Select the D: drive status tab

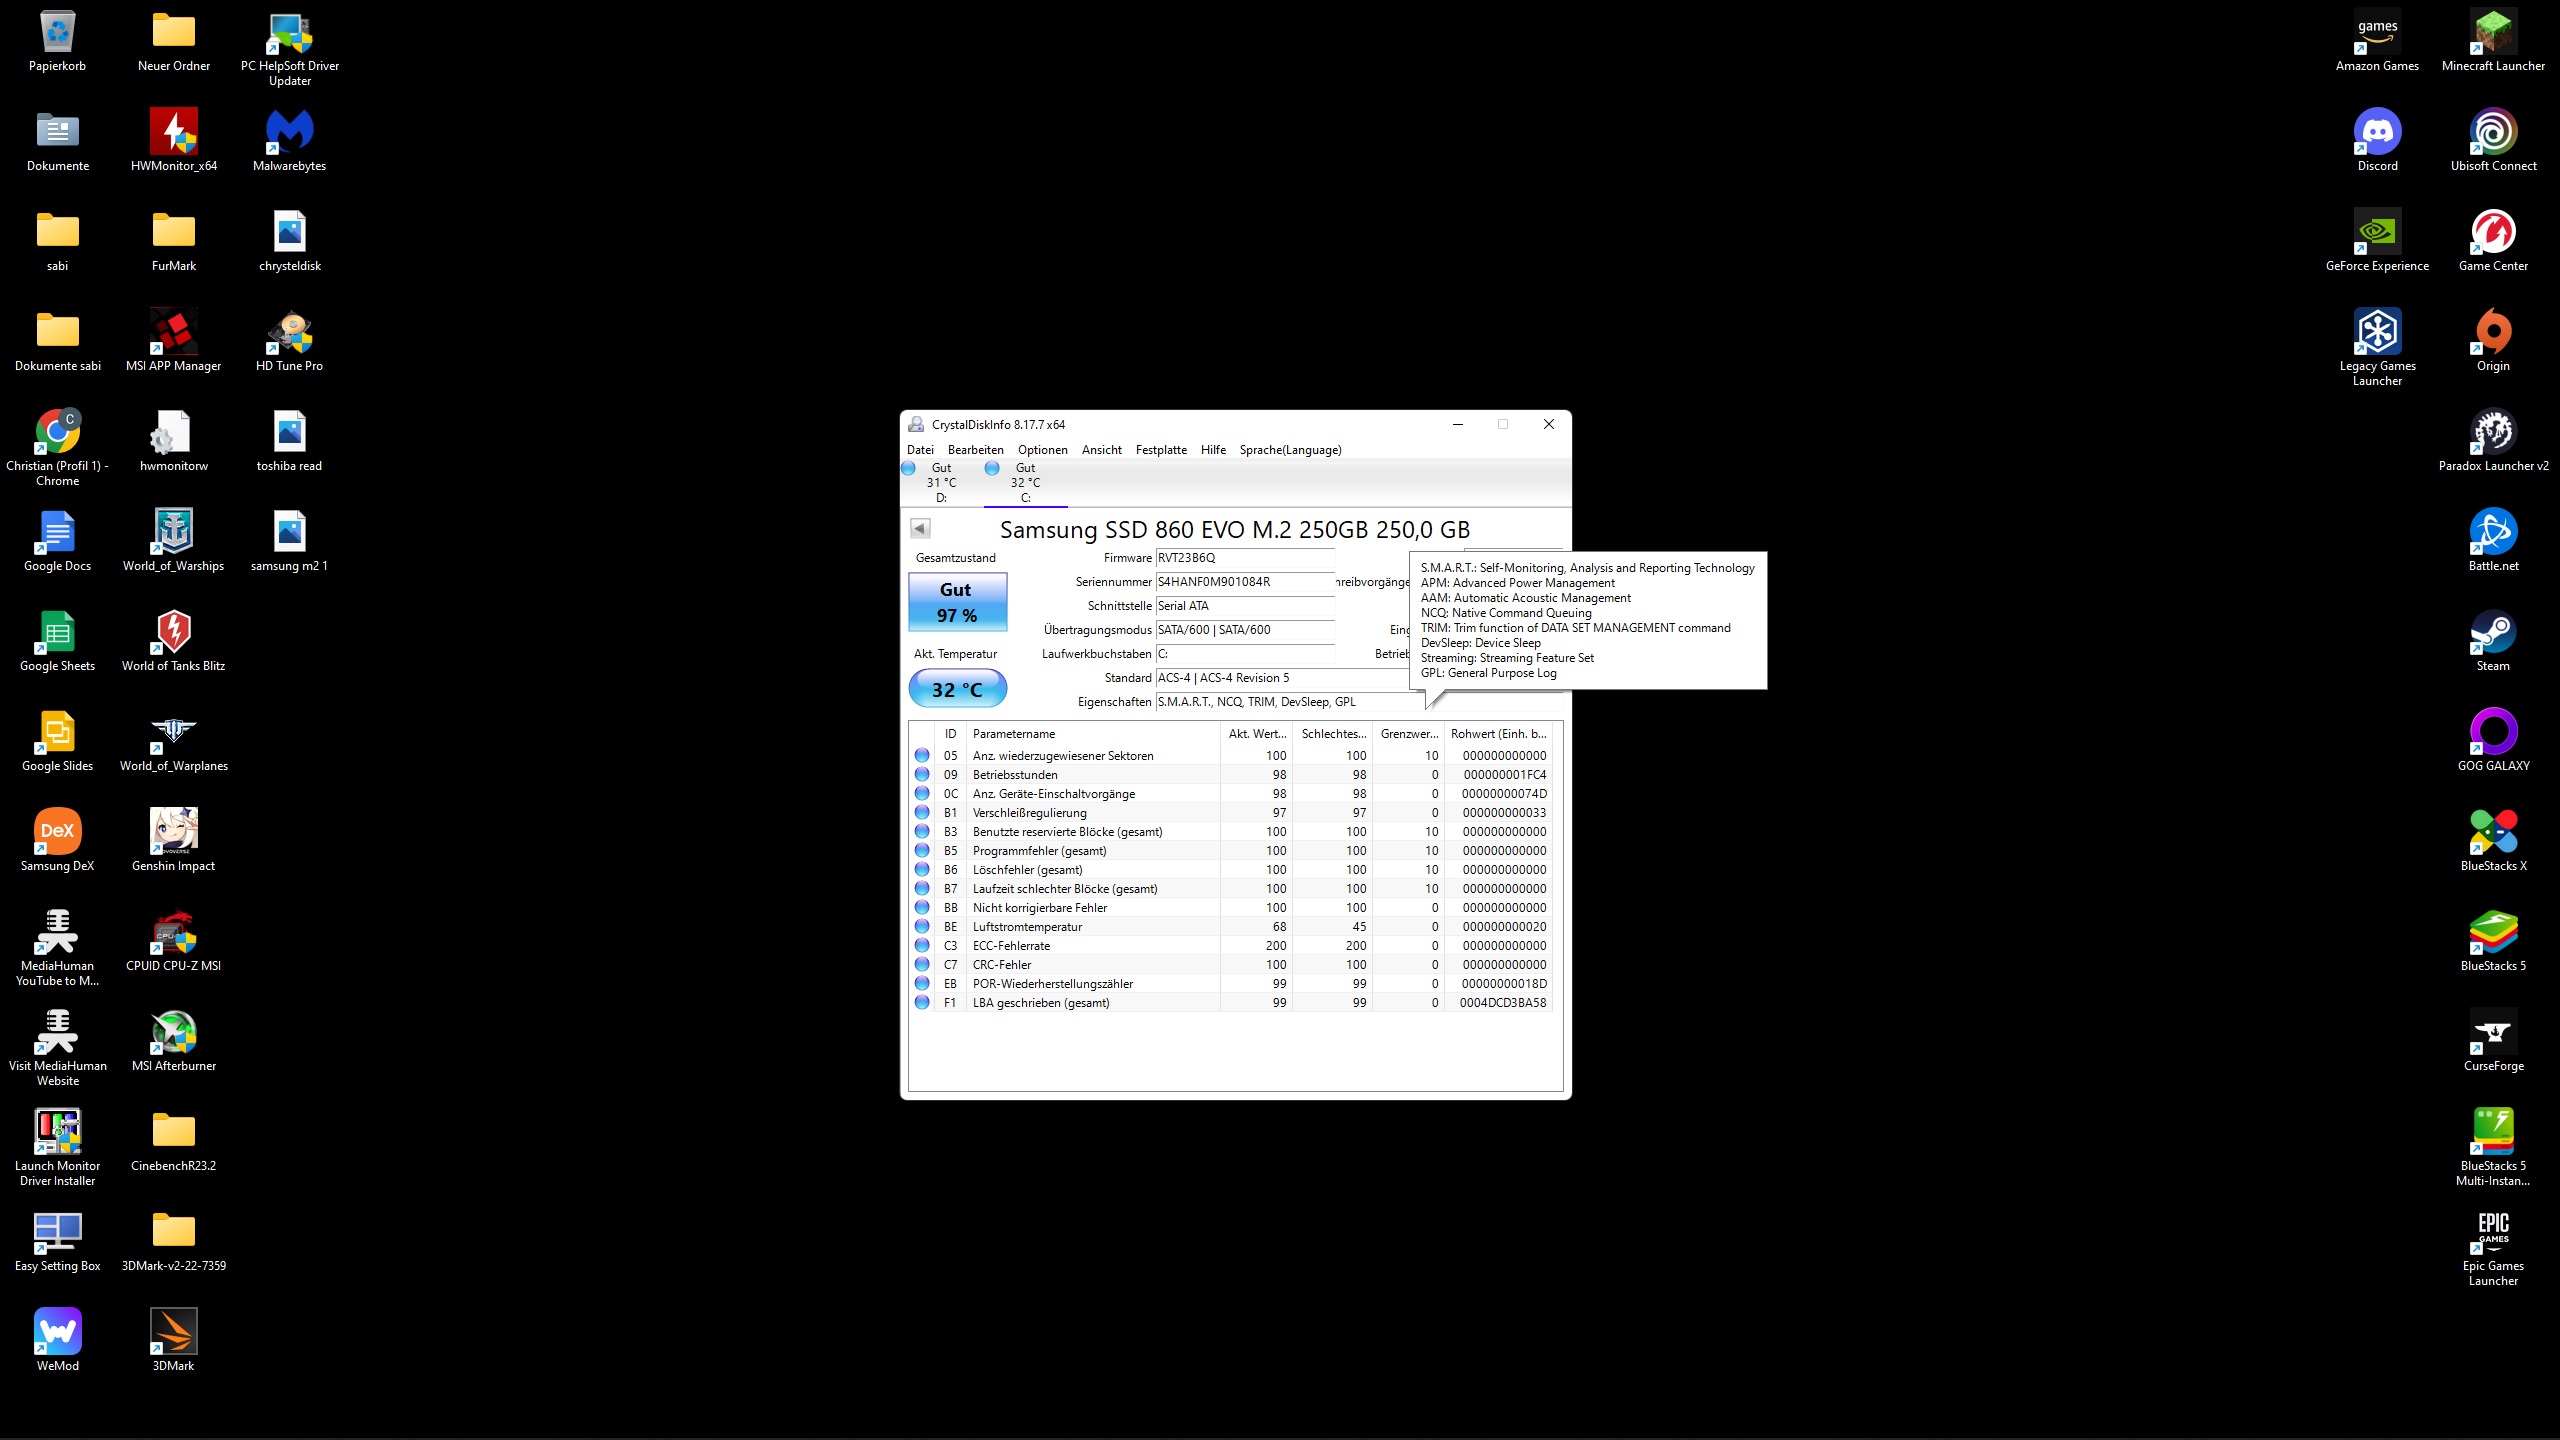(940, 482)
